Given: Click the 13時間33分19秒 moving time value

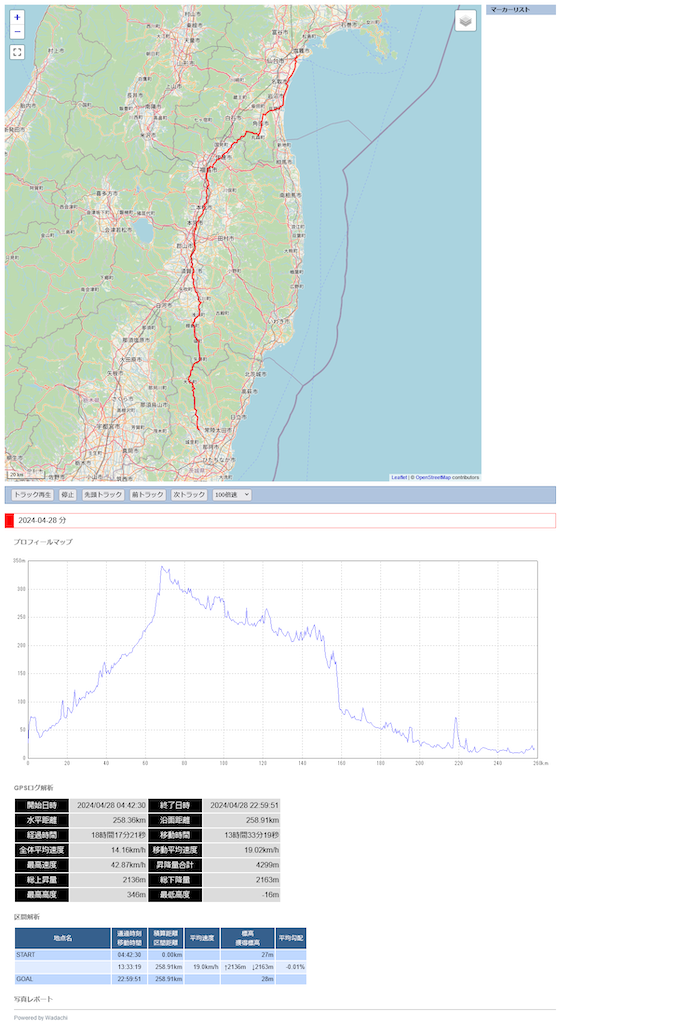Looking at the screenshot, I should (242, 835).
